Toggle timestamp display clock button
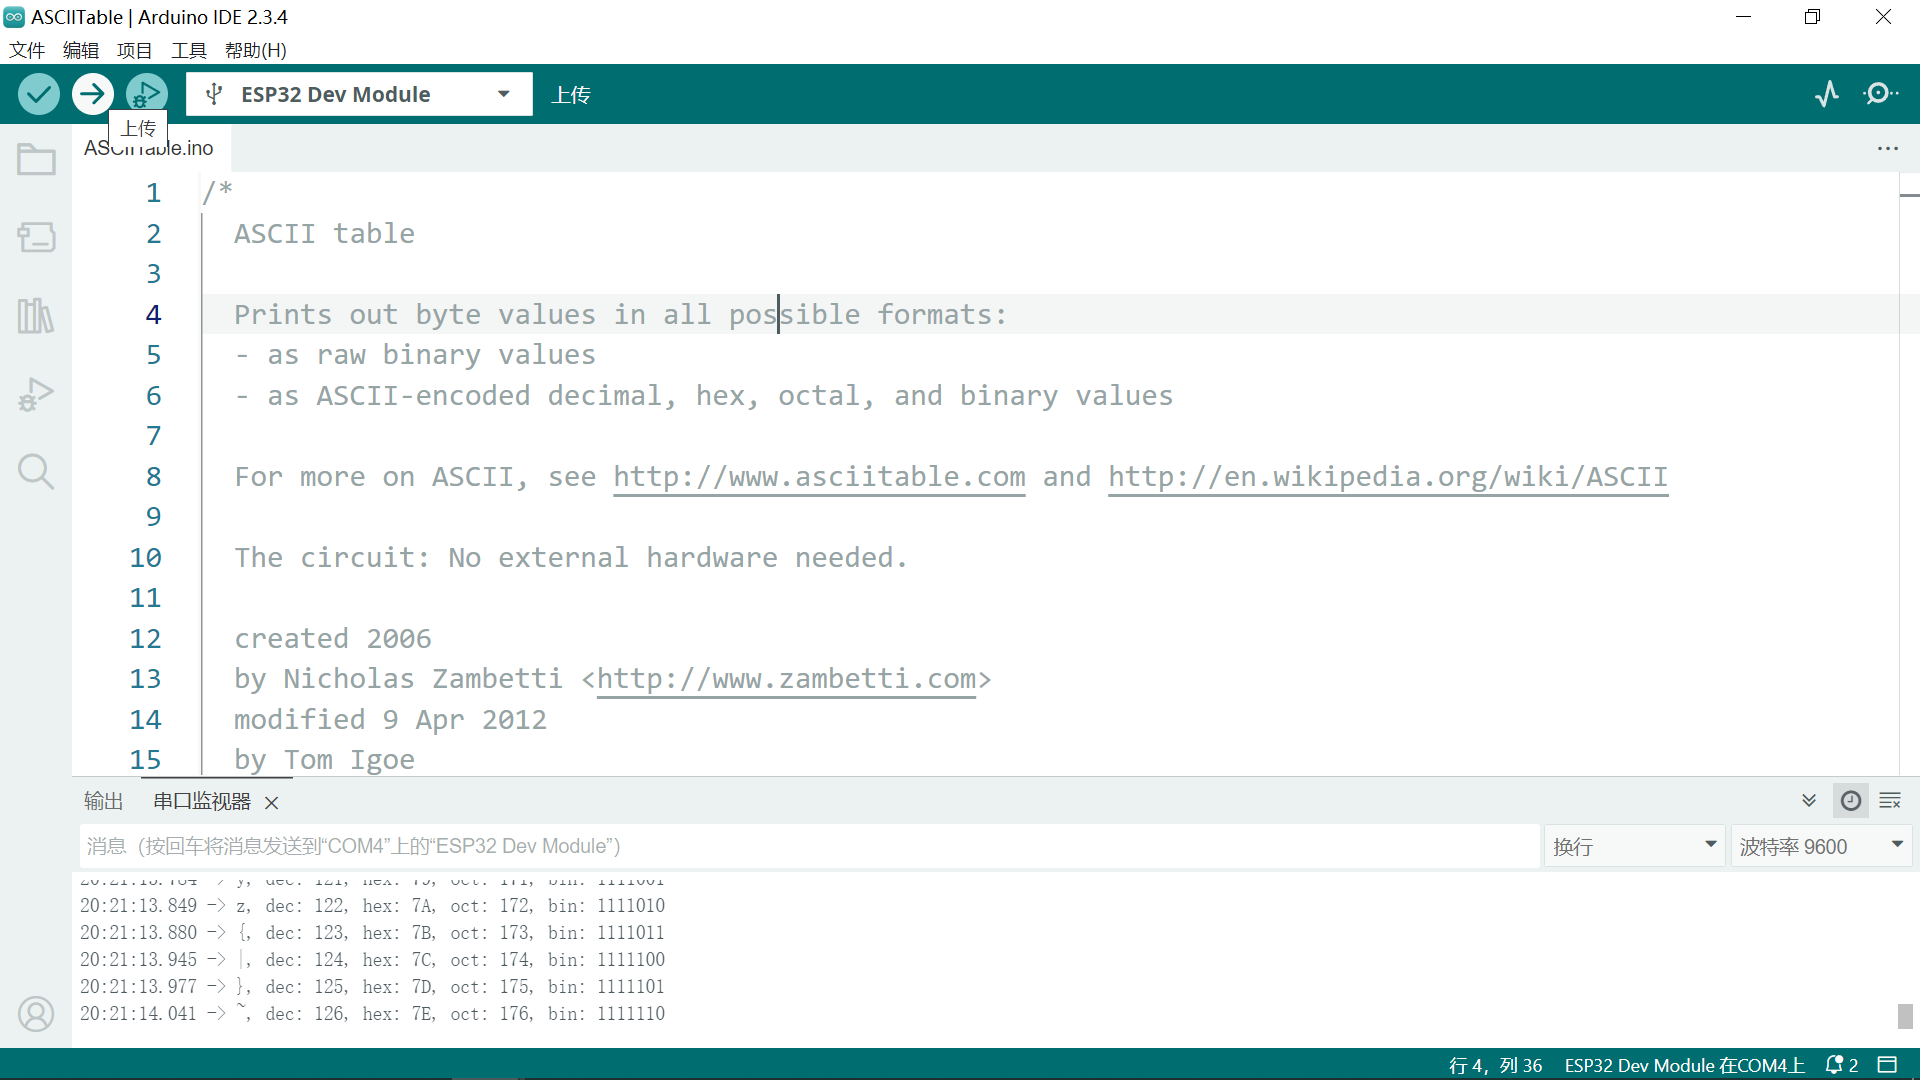Image resolution: width=1920 pixels, height=1080 pixels. coord(1851,801)
